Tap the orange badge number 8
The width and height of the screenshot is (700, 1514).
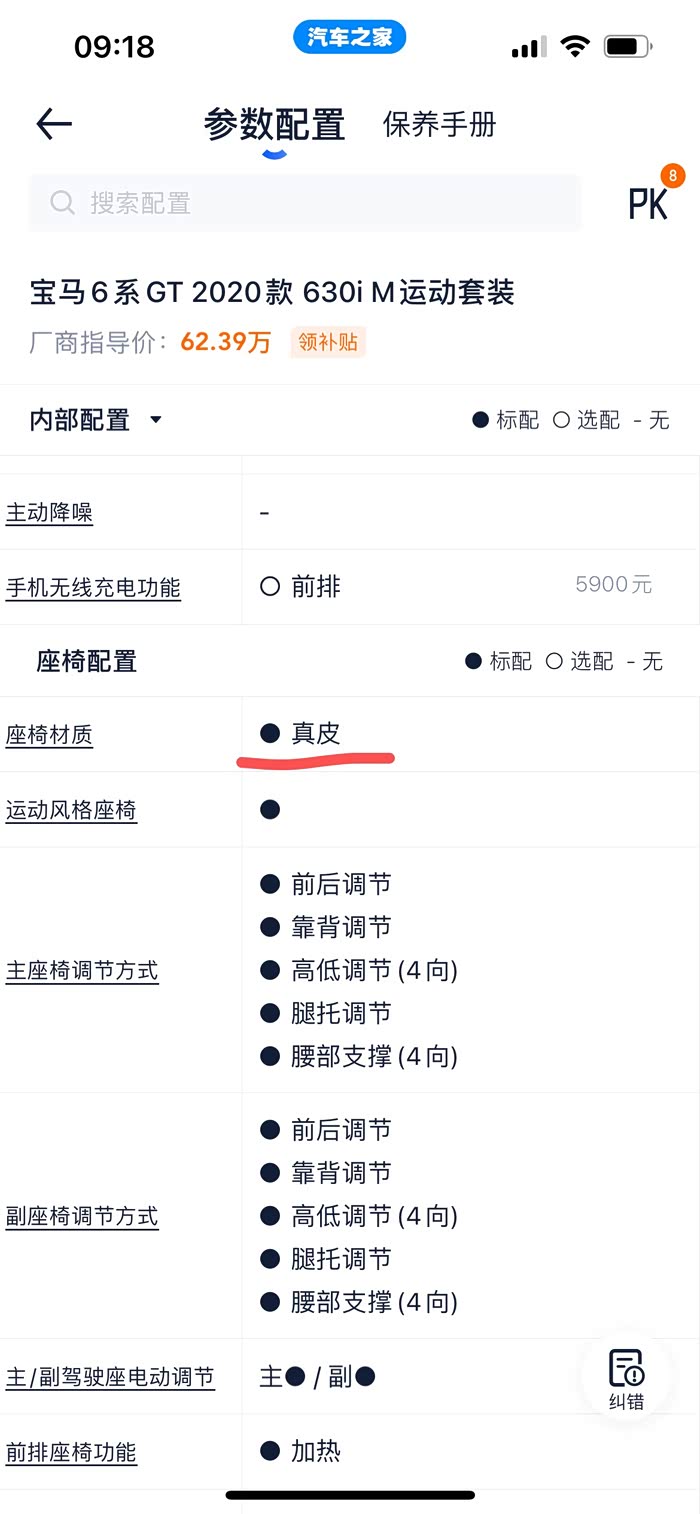click(672, 177)
